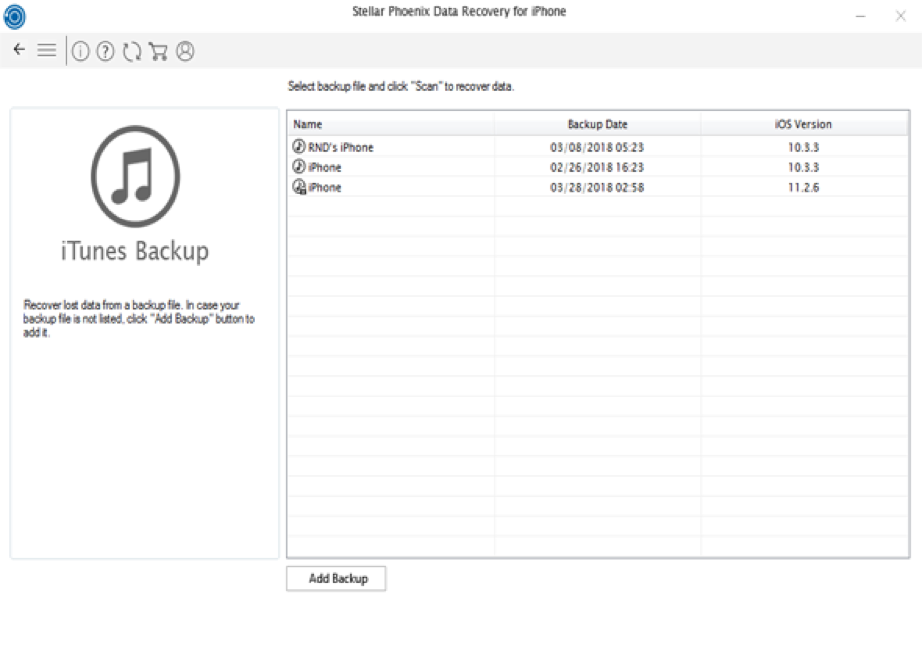Image resolution: width=922 pixels, height=658 pixels.
Task: Click the icon beside iPhone dated 02/26/2018
Action: [x=299, y=166]
